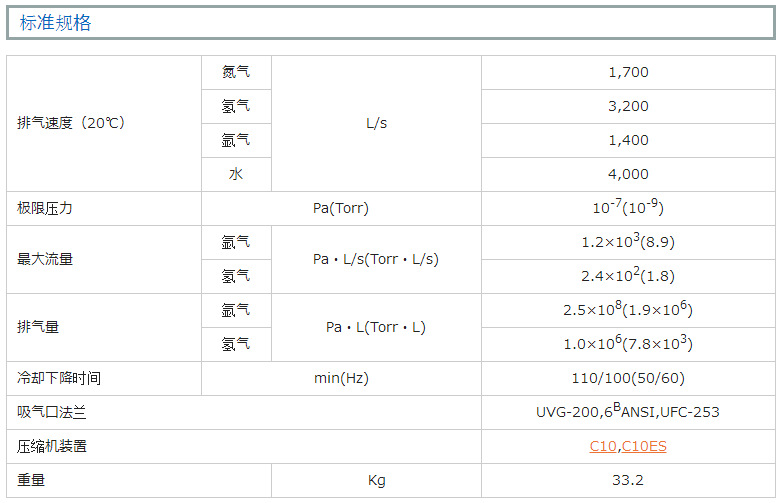Click the 氮气 gas cell
Image resolution: width=783 pixels, height=503 pixels.
[x=236, y=72]
